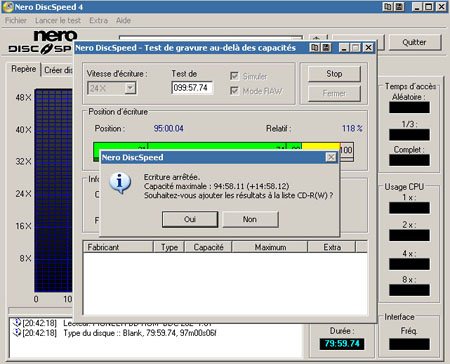Click the Capacité column header
The width and height of the screenshot is (450, 364).
point(208,247)
